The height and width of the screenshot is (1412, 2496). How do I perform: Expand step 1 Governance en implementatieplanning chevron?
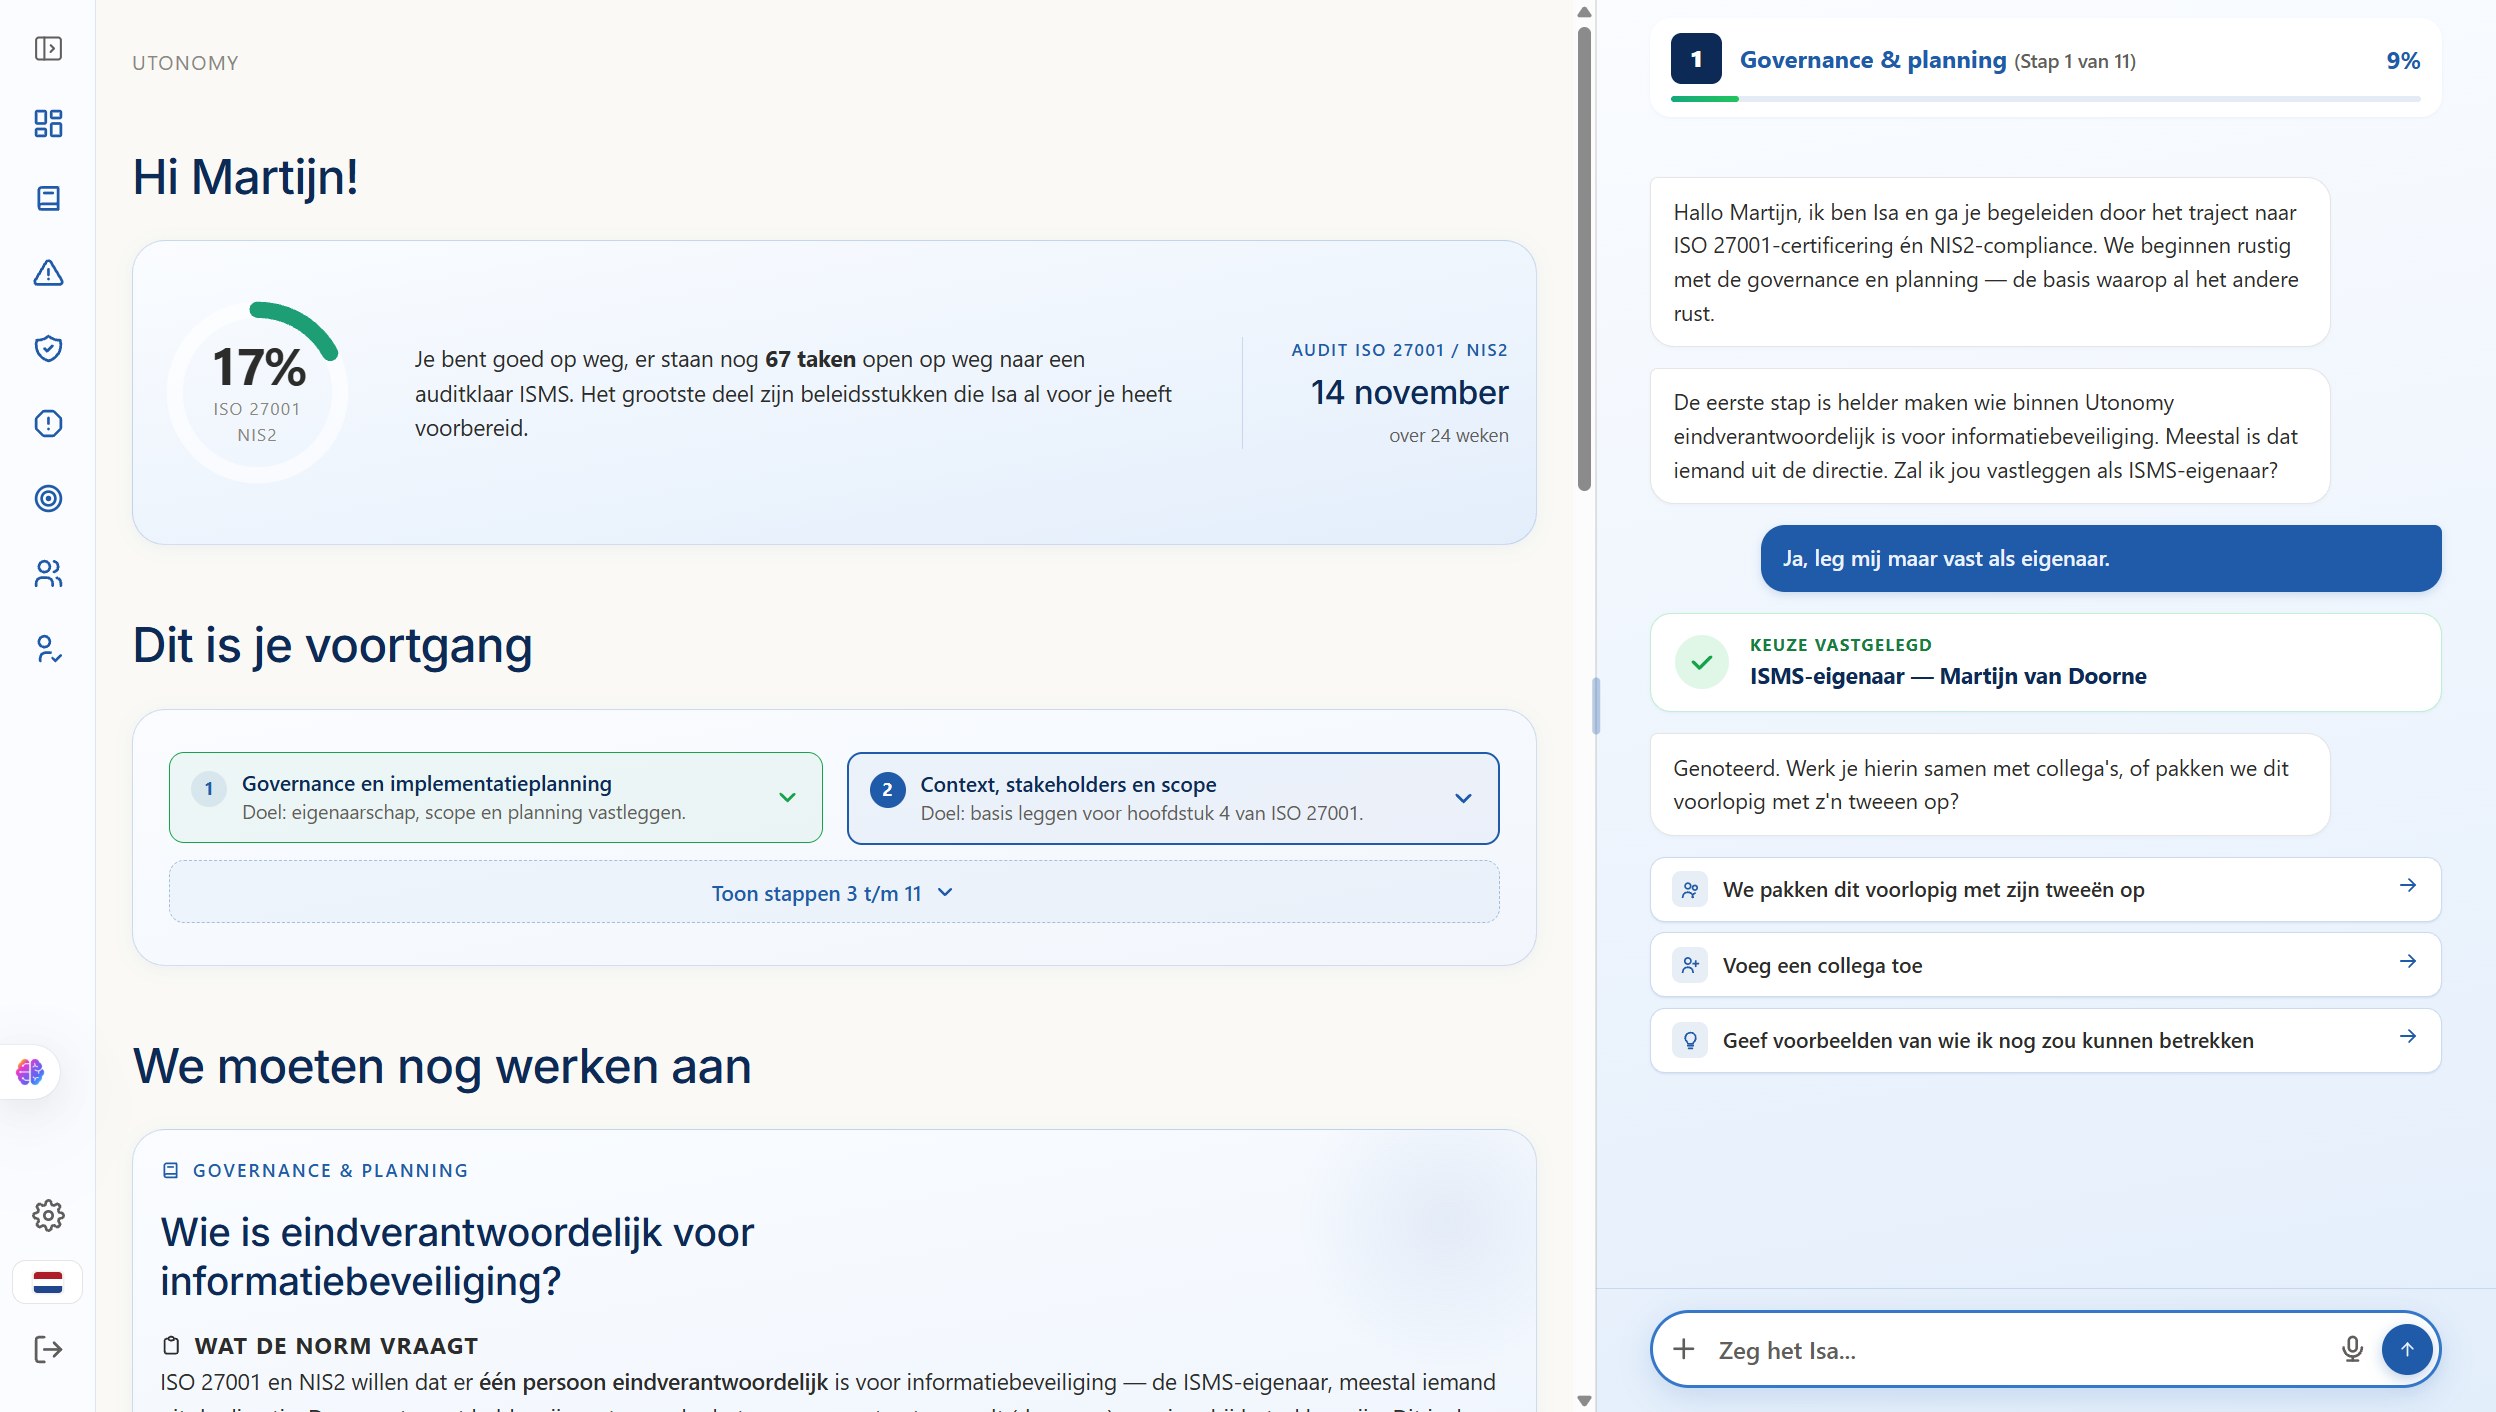787,797
